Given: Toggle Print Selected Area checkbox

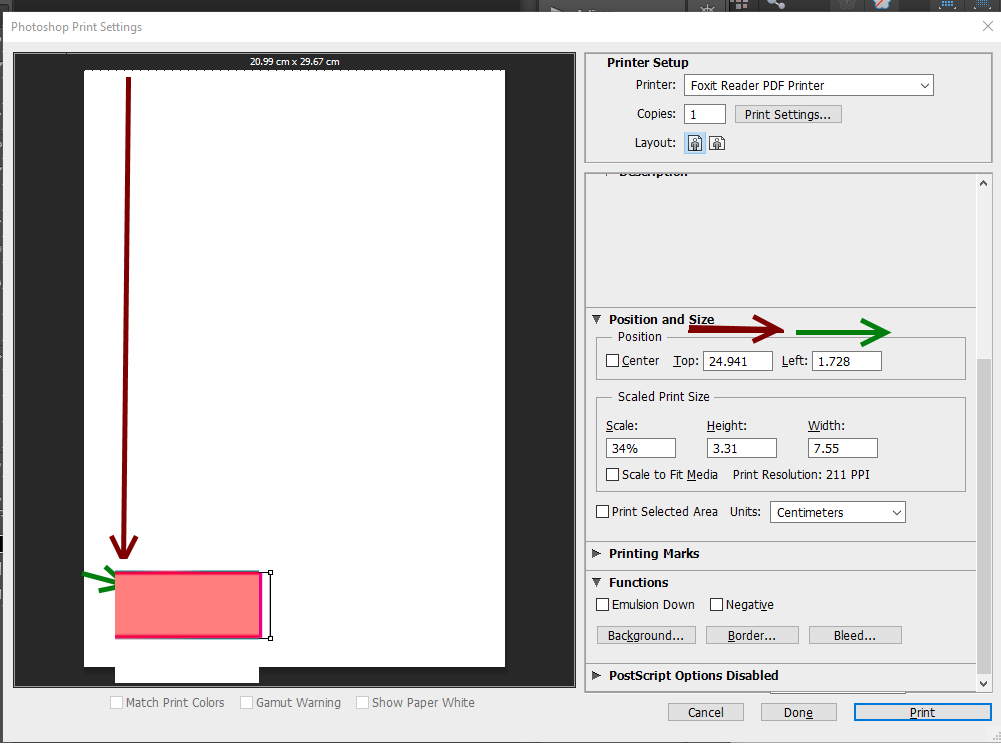Looking at the screenshot, I should [602, 512].
